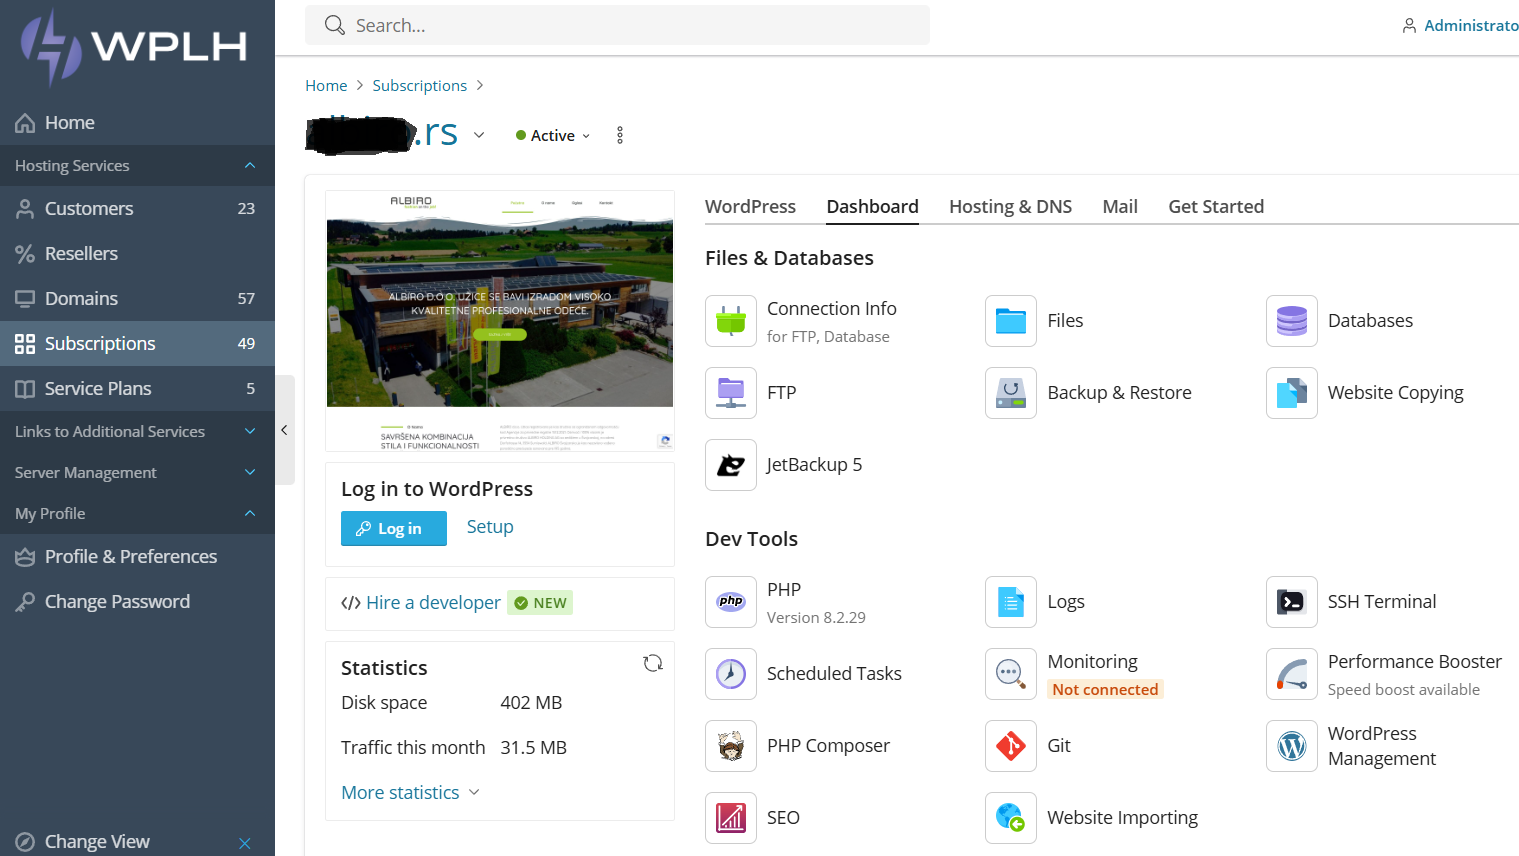This screenshot has height=856, width=1519.
Task: Launch the SSH Terminal icon
Action: pos(1292,602)
